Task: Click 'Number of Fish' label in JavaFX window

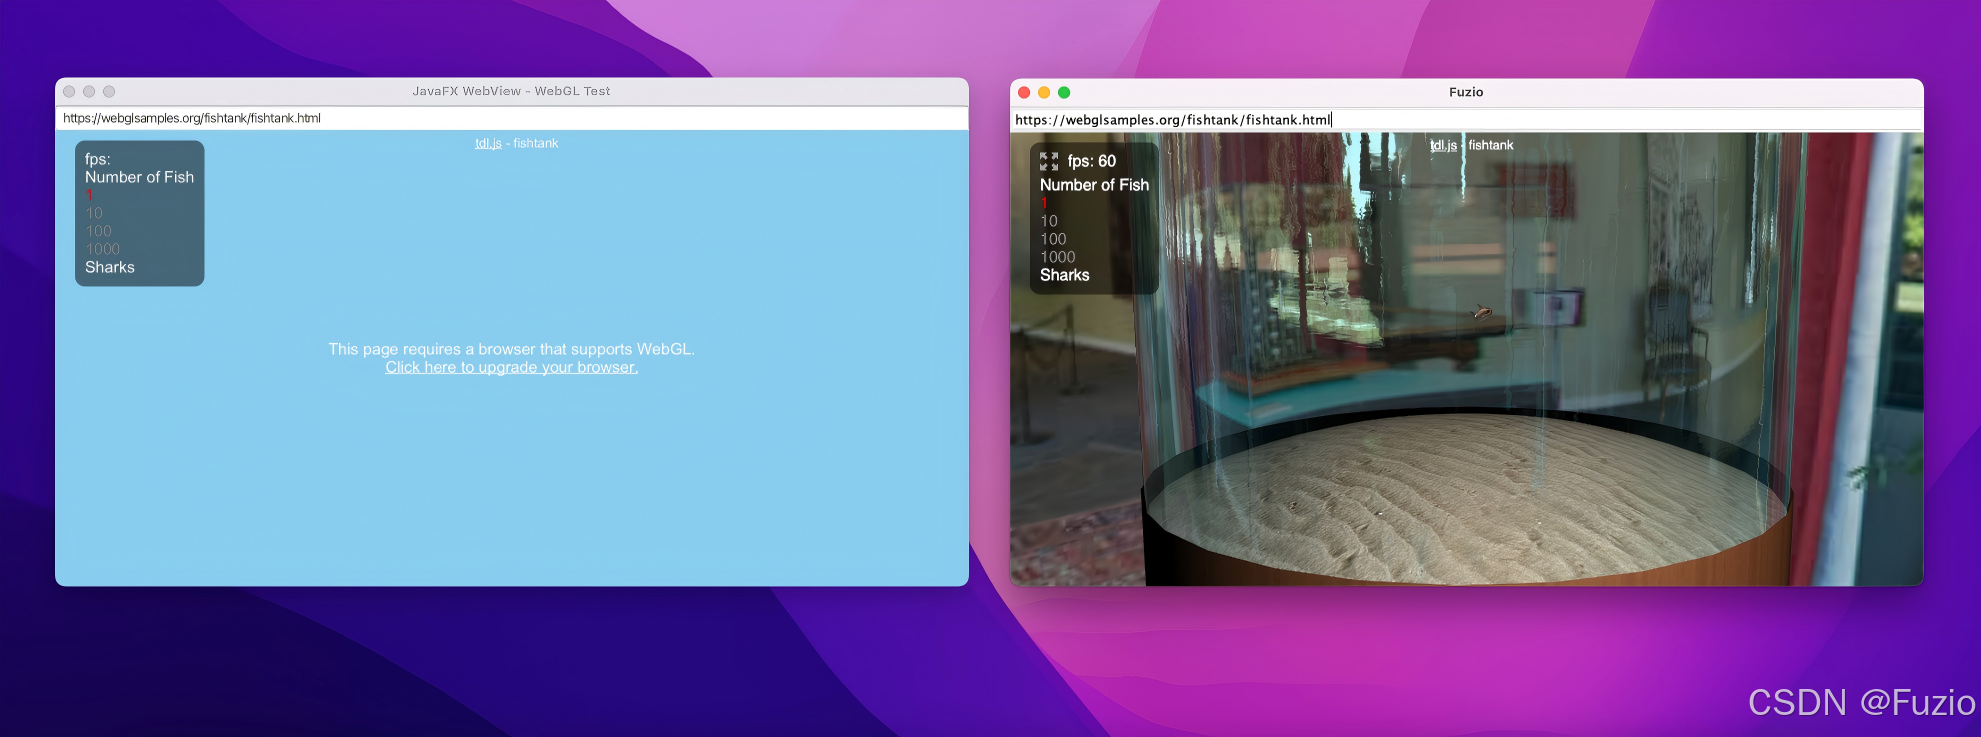Action: tap(140, 177)
